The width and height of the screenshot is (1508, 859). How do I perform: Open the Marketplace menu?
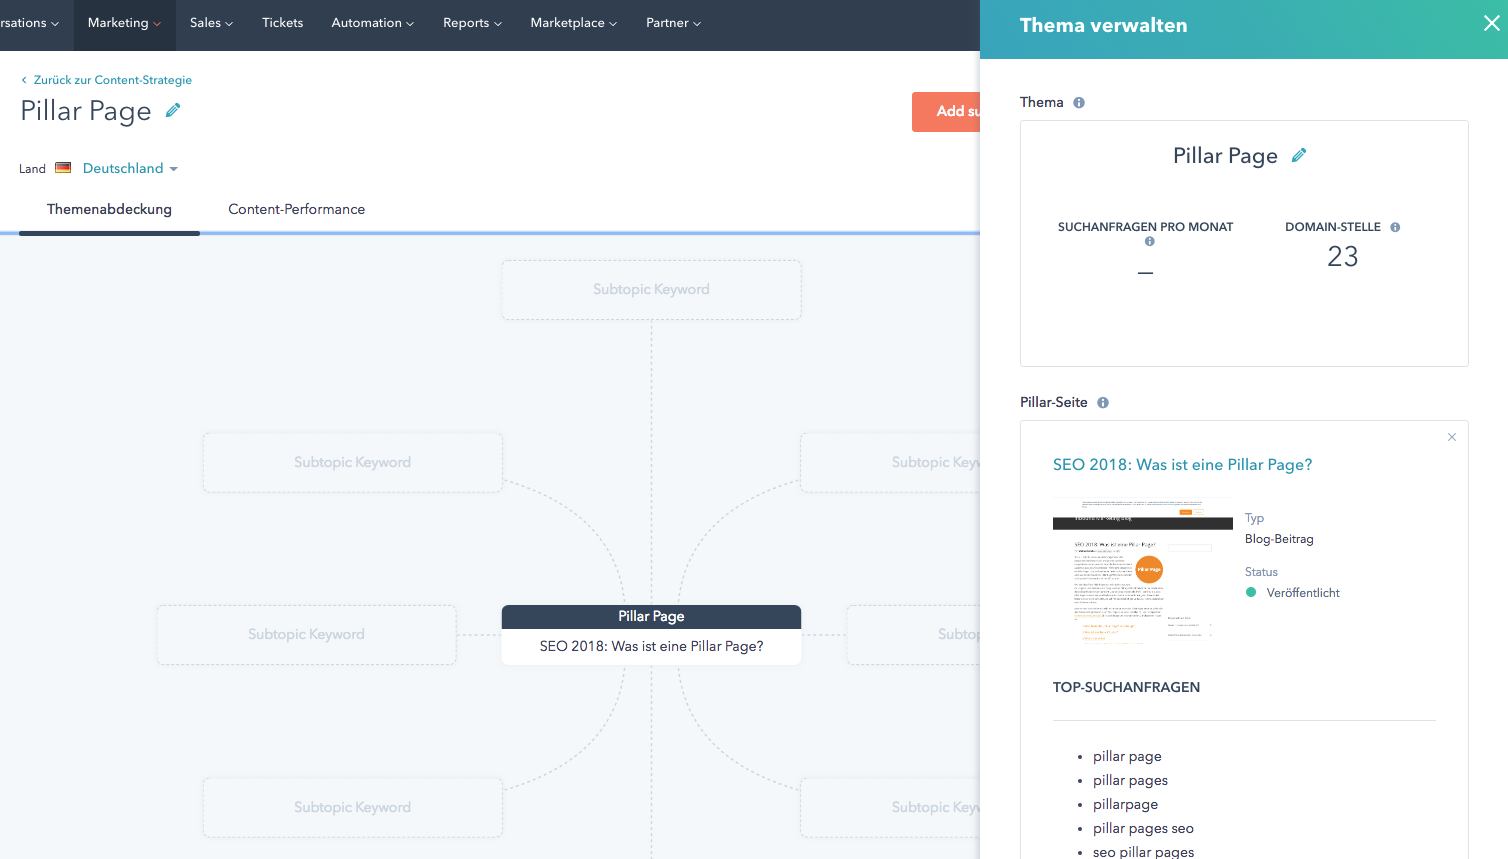(x=573, y=23)
